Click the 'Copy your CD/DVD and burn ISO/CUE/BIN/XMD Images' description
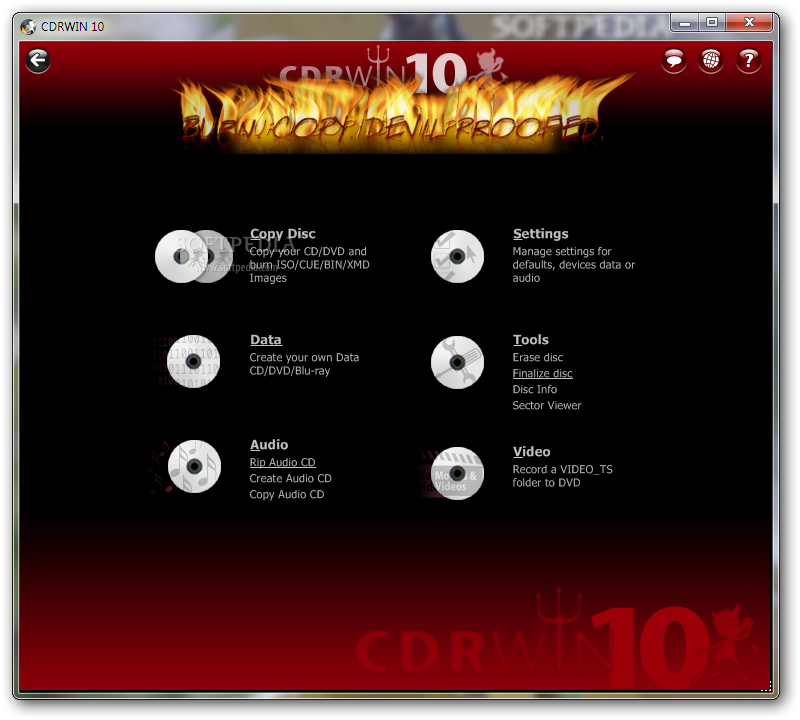800x720 pixels. (x=309, y=265)
